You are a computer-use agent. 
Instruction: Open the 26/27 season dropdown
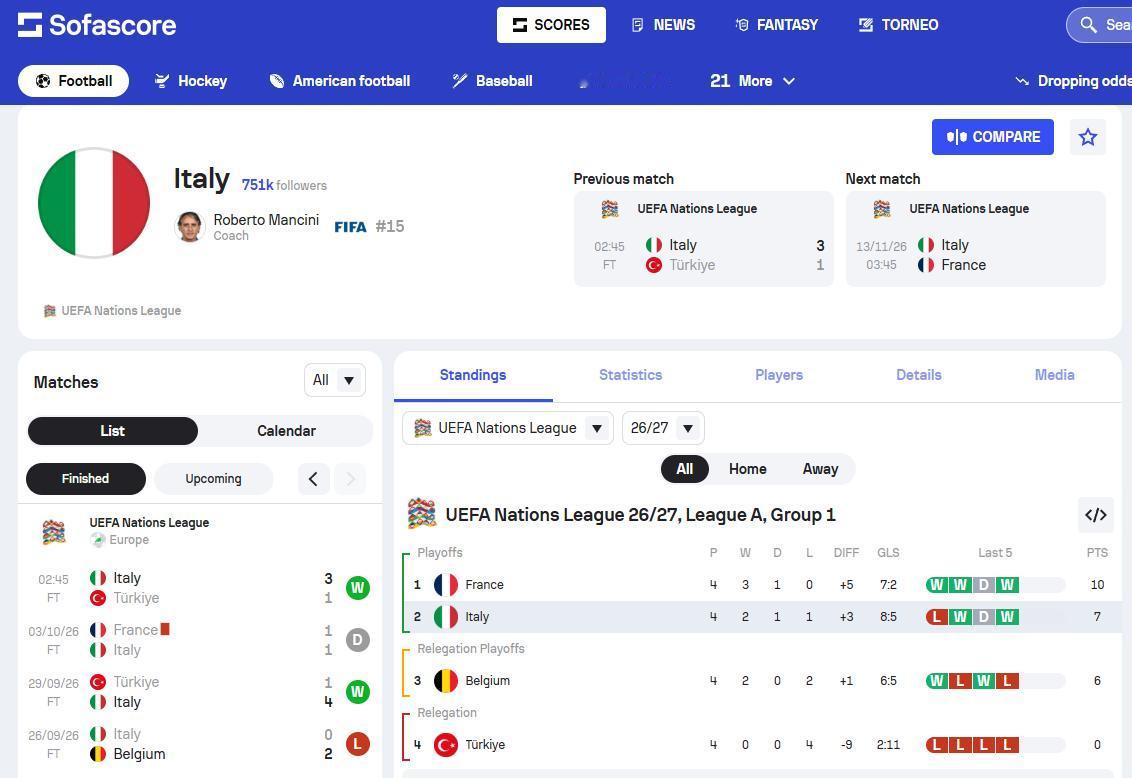[x=663, y=428]
